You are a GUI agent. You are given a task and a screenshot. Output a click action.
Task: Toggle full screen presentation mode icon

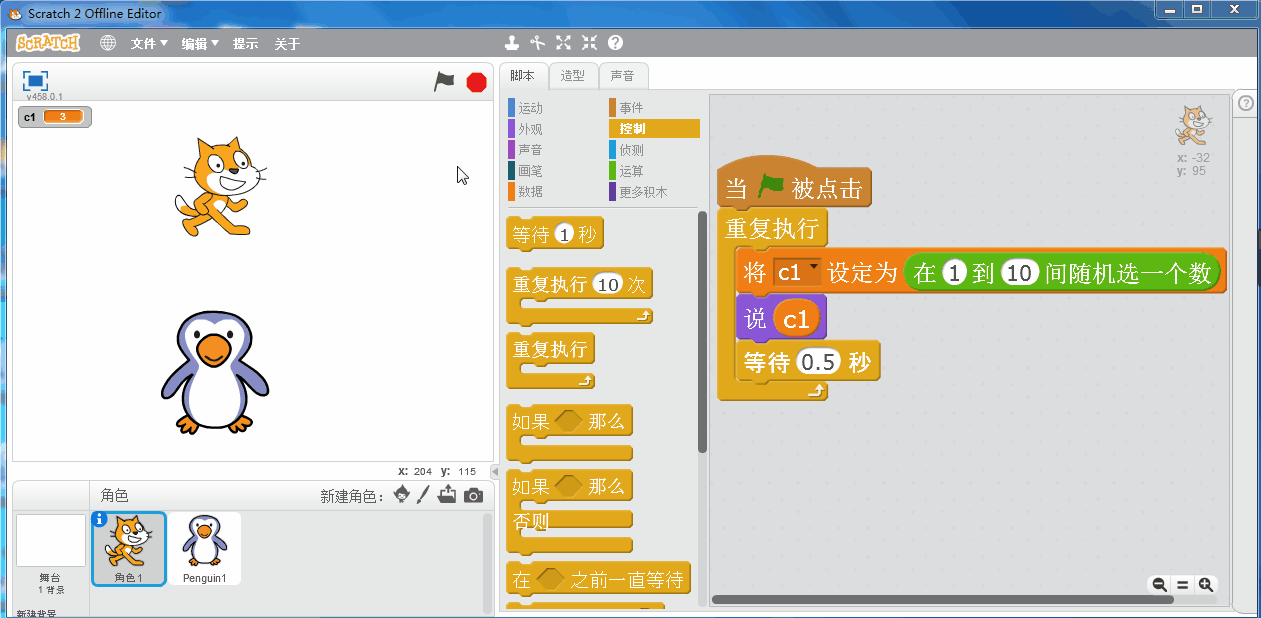[35, 81]
